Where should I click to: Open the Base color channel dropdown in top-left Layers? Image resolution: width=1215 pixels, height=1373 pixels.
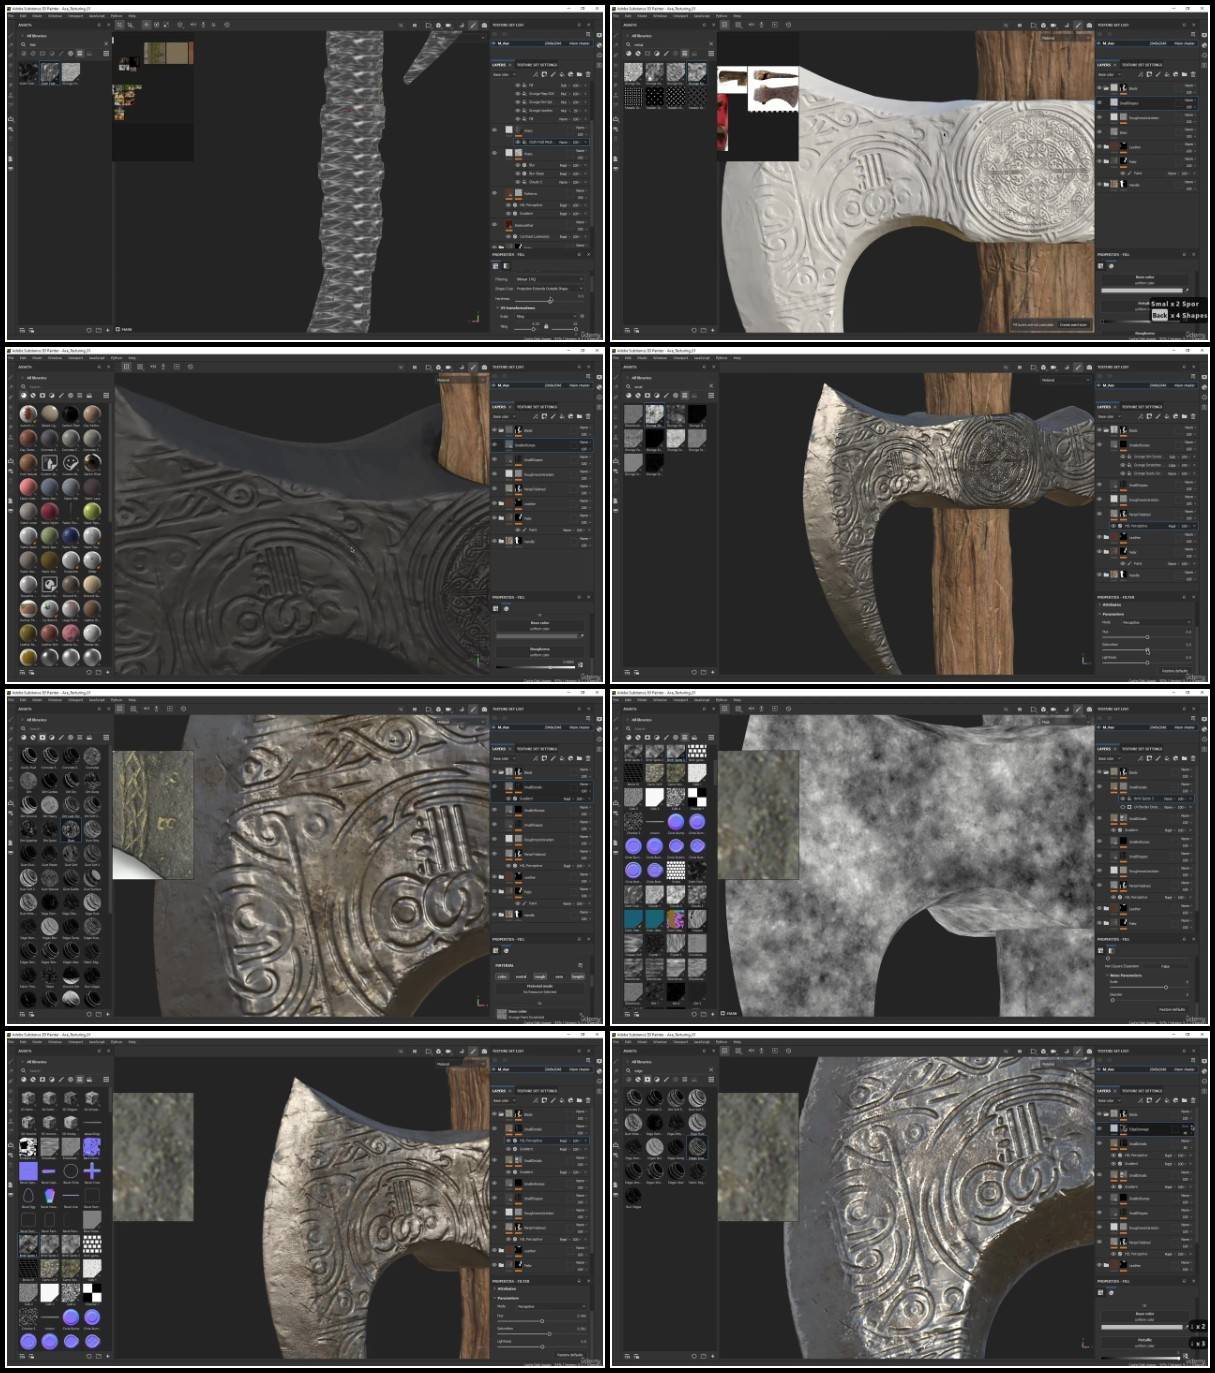pyautogui.click(x=502, y=74)
